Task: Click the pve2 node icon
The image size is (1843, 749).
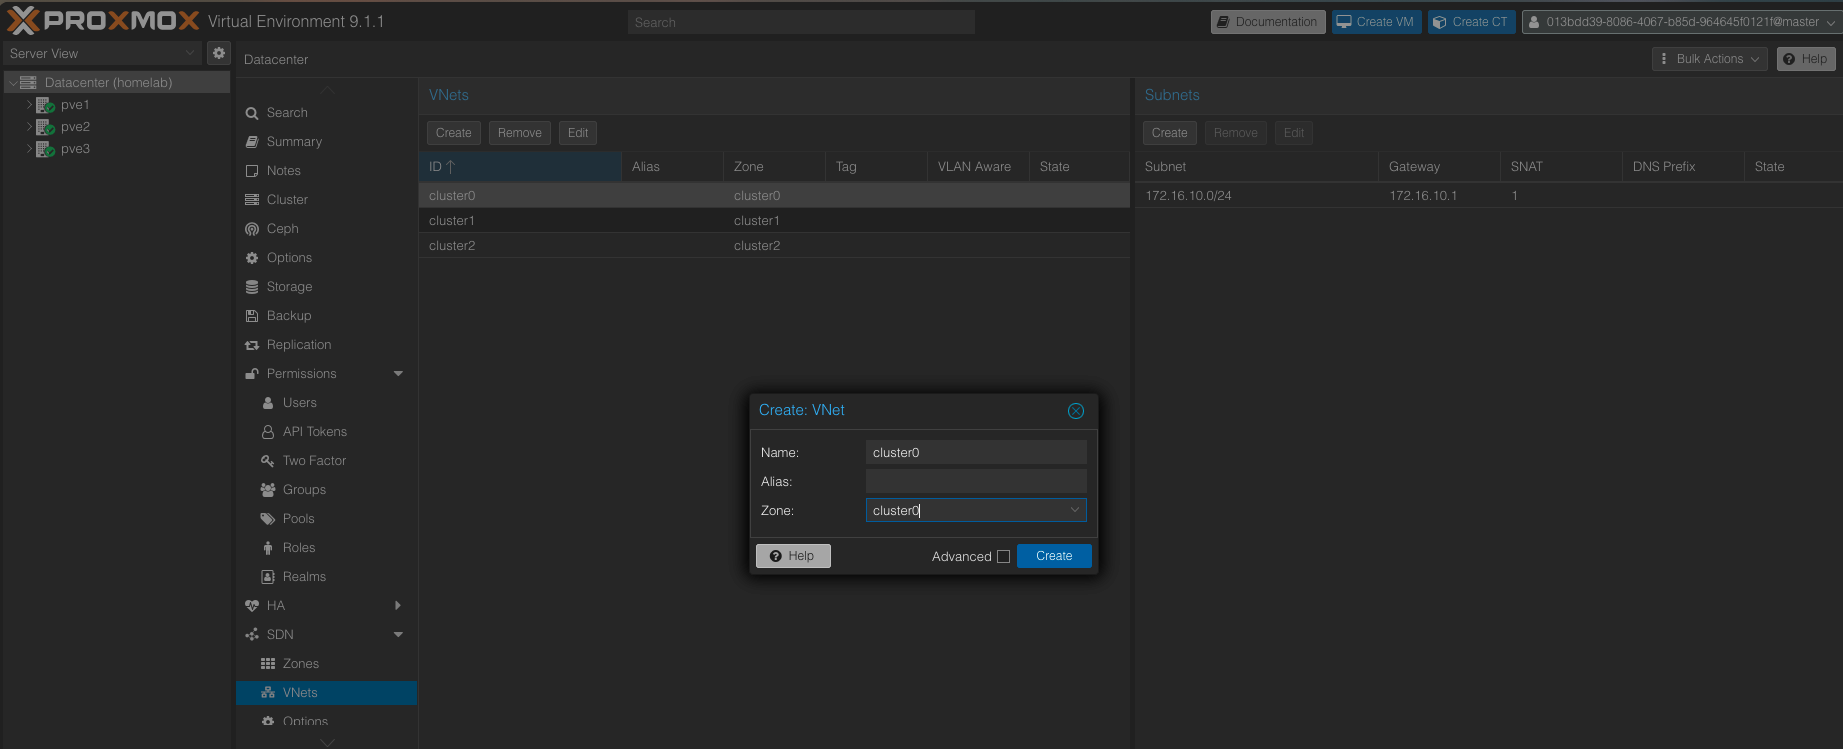Action: pyautogui.click(x=45, y=127)
